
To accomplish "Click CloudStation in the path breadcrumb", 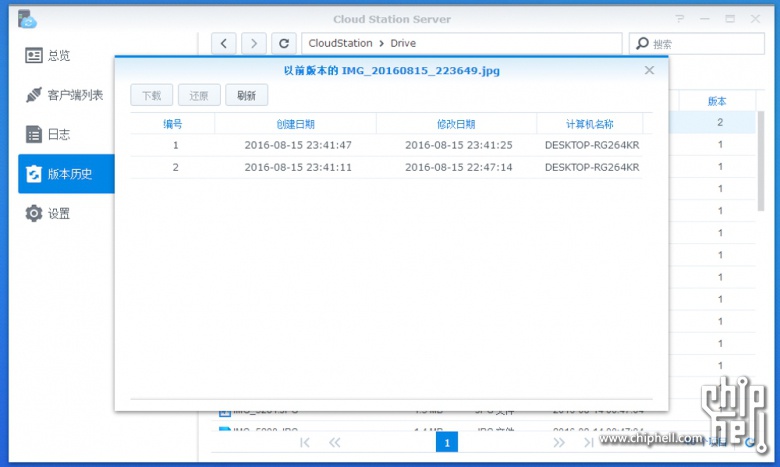I will click(x=340, y=43).
